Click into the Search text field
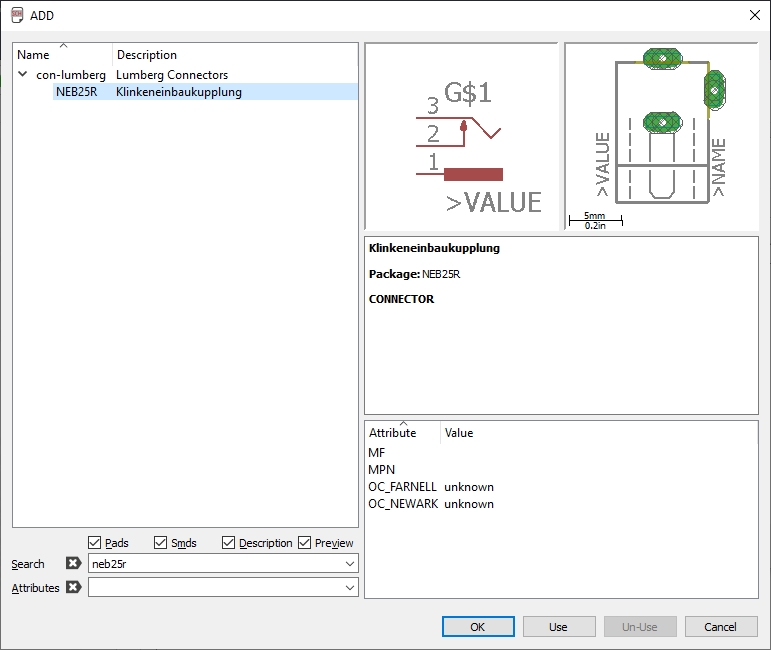 point(216,563)
